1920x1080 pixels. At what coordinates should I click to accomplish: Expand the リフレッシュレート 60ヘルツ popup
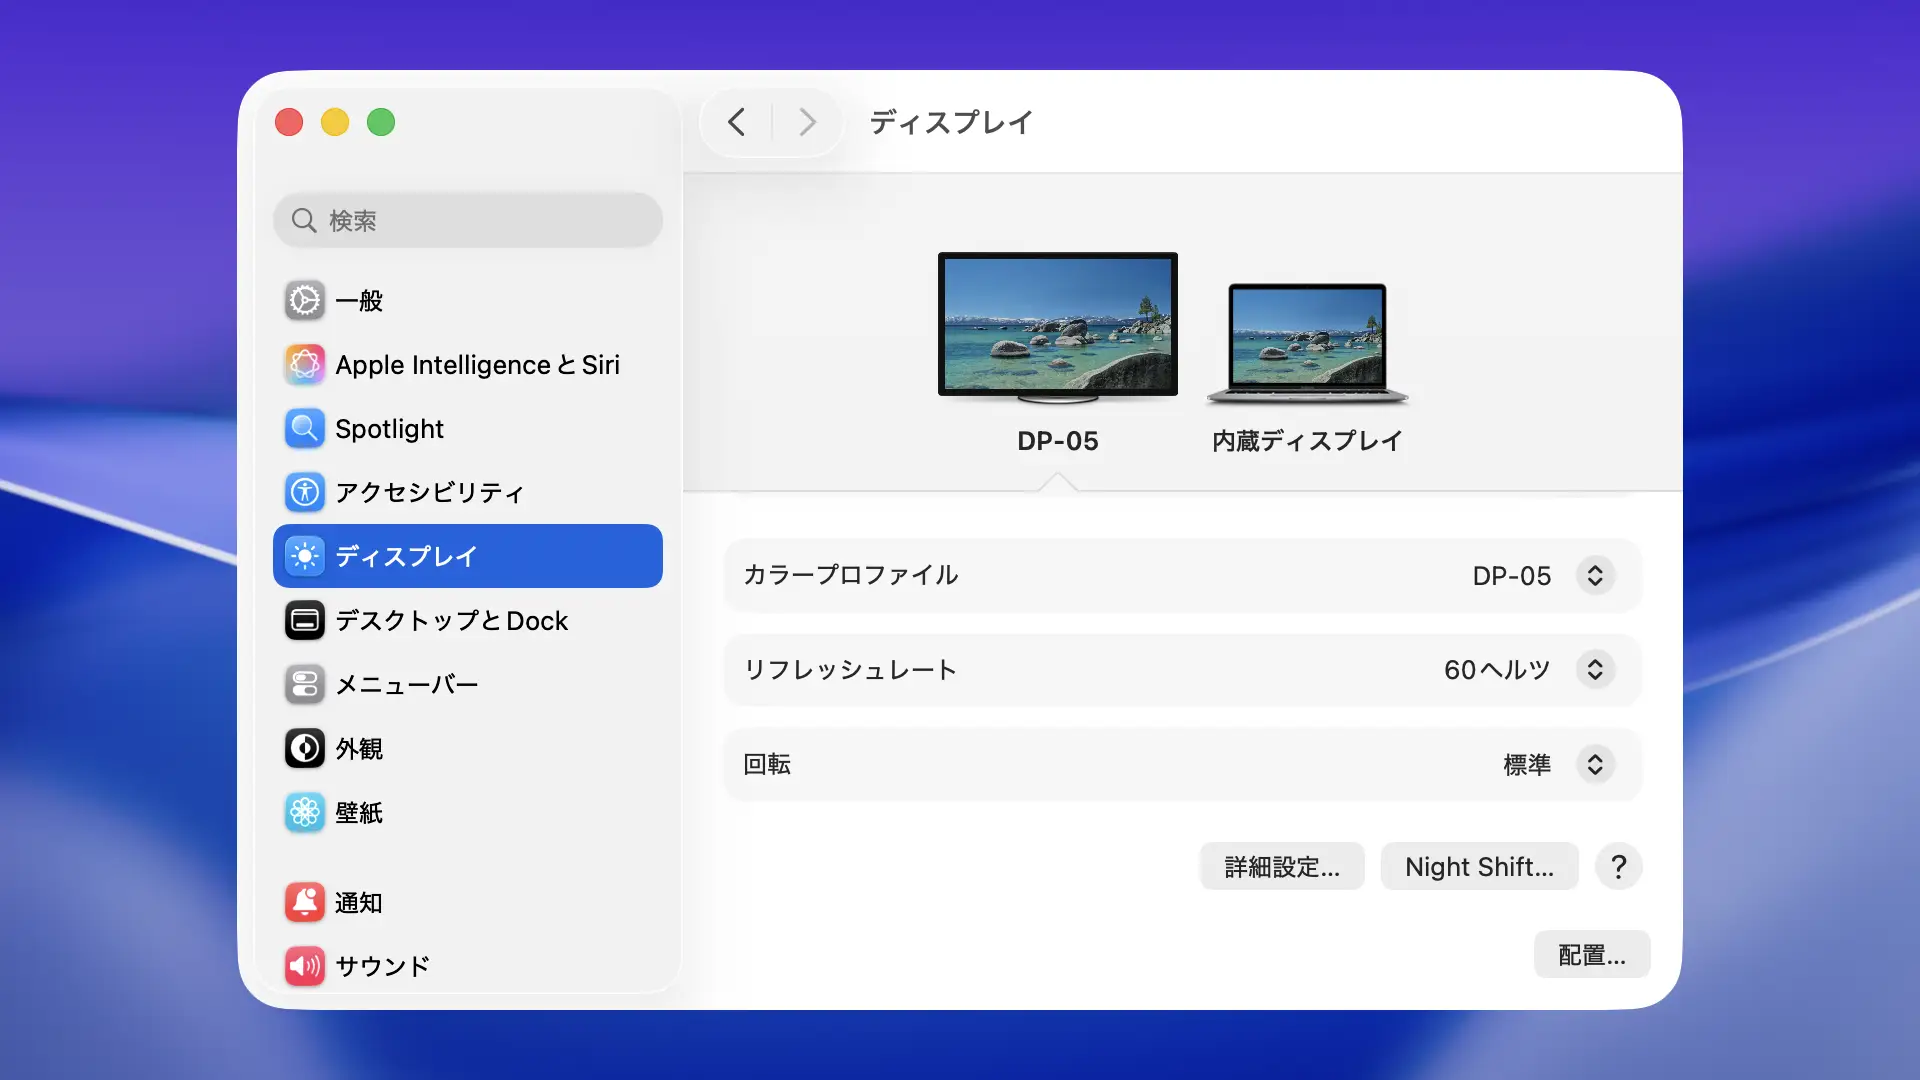[1595, 670]
